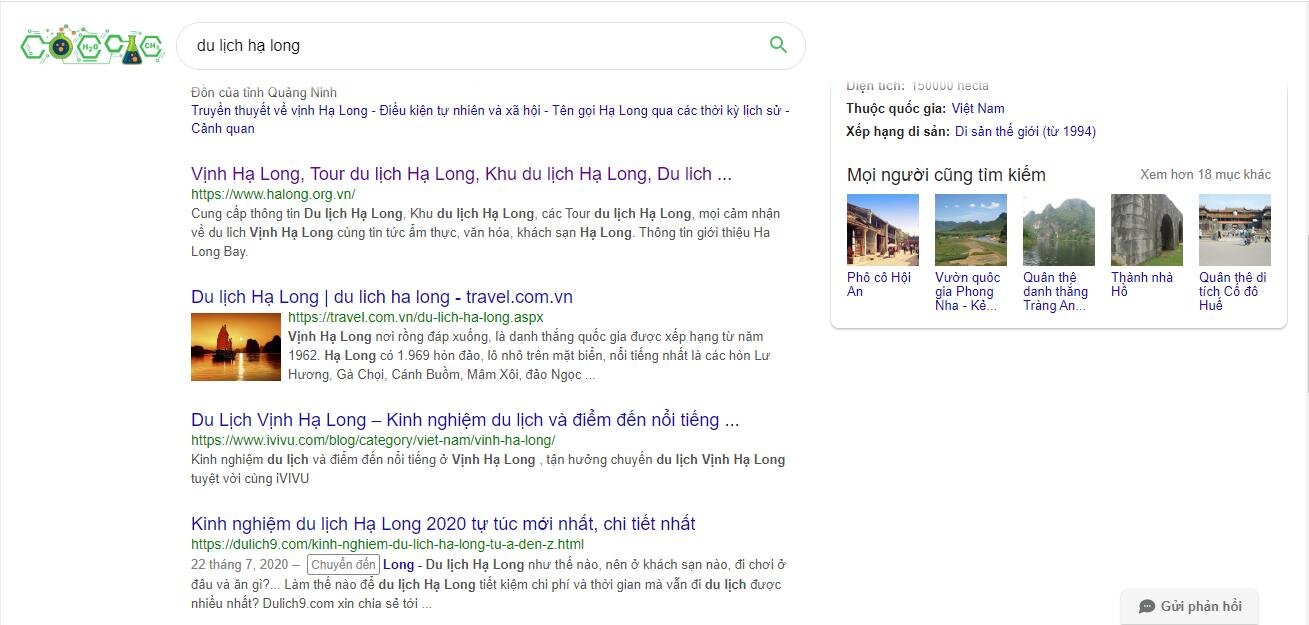Click the ivivu.com/blog URL text
1309x625 pixels.
pos(373,440)
